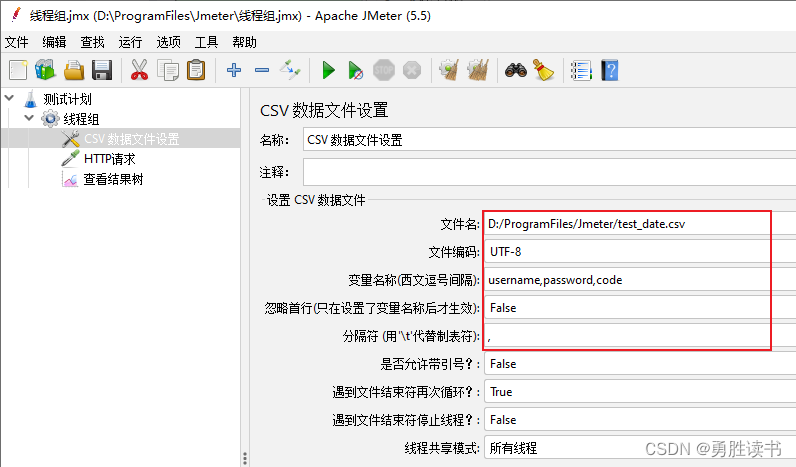This screenshot has width=796, height=467.
Task: Collapse all with the minus icon
Action: 262,70
